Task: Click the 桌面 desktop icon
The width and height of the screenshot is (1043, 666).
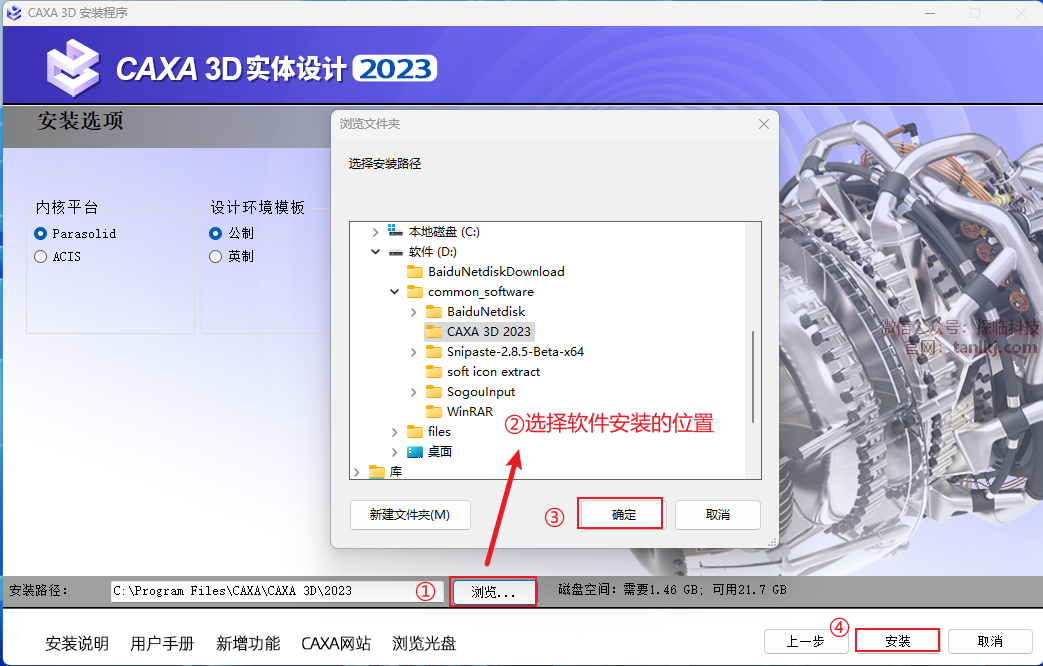Action: coord(415,452)
